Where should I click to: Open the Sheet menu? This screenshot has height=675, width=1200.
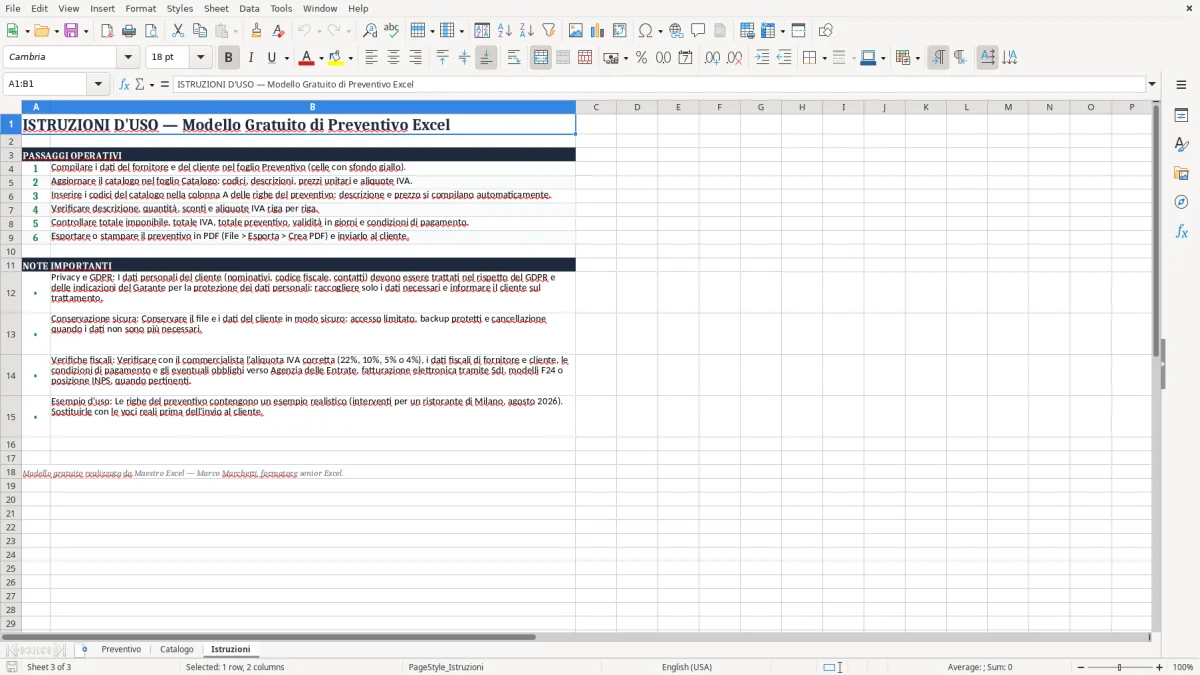coord(216,8)
